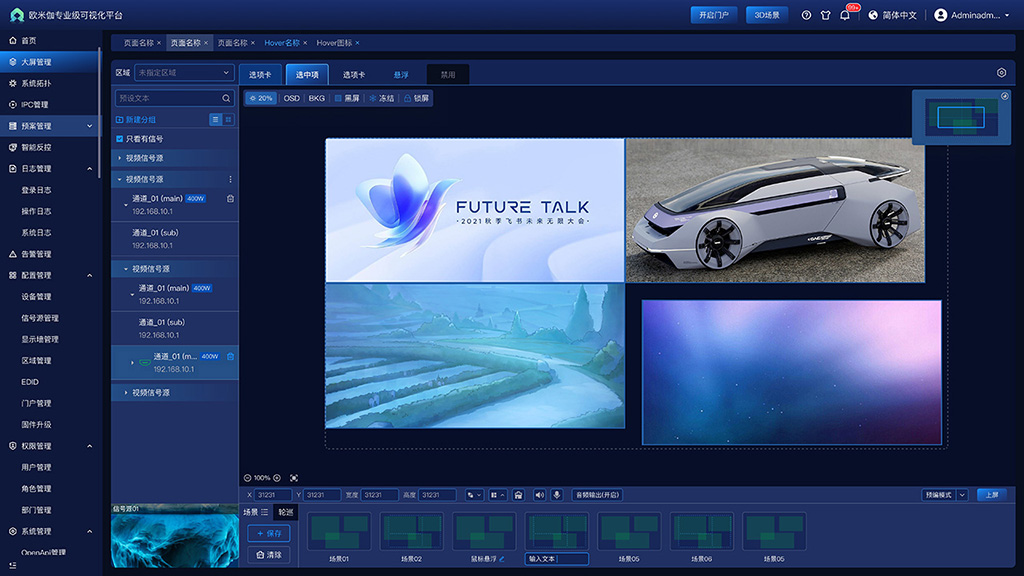Delete first 通道_01 (main) channel
The width and height of the screenshot is (1024, 576).
pos(230,199)
